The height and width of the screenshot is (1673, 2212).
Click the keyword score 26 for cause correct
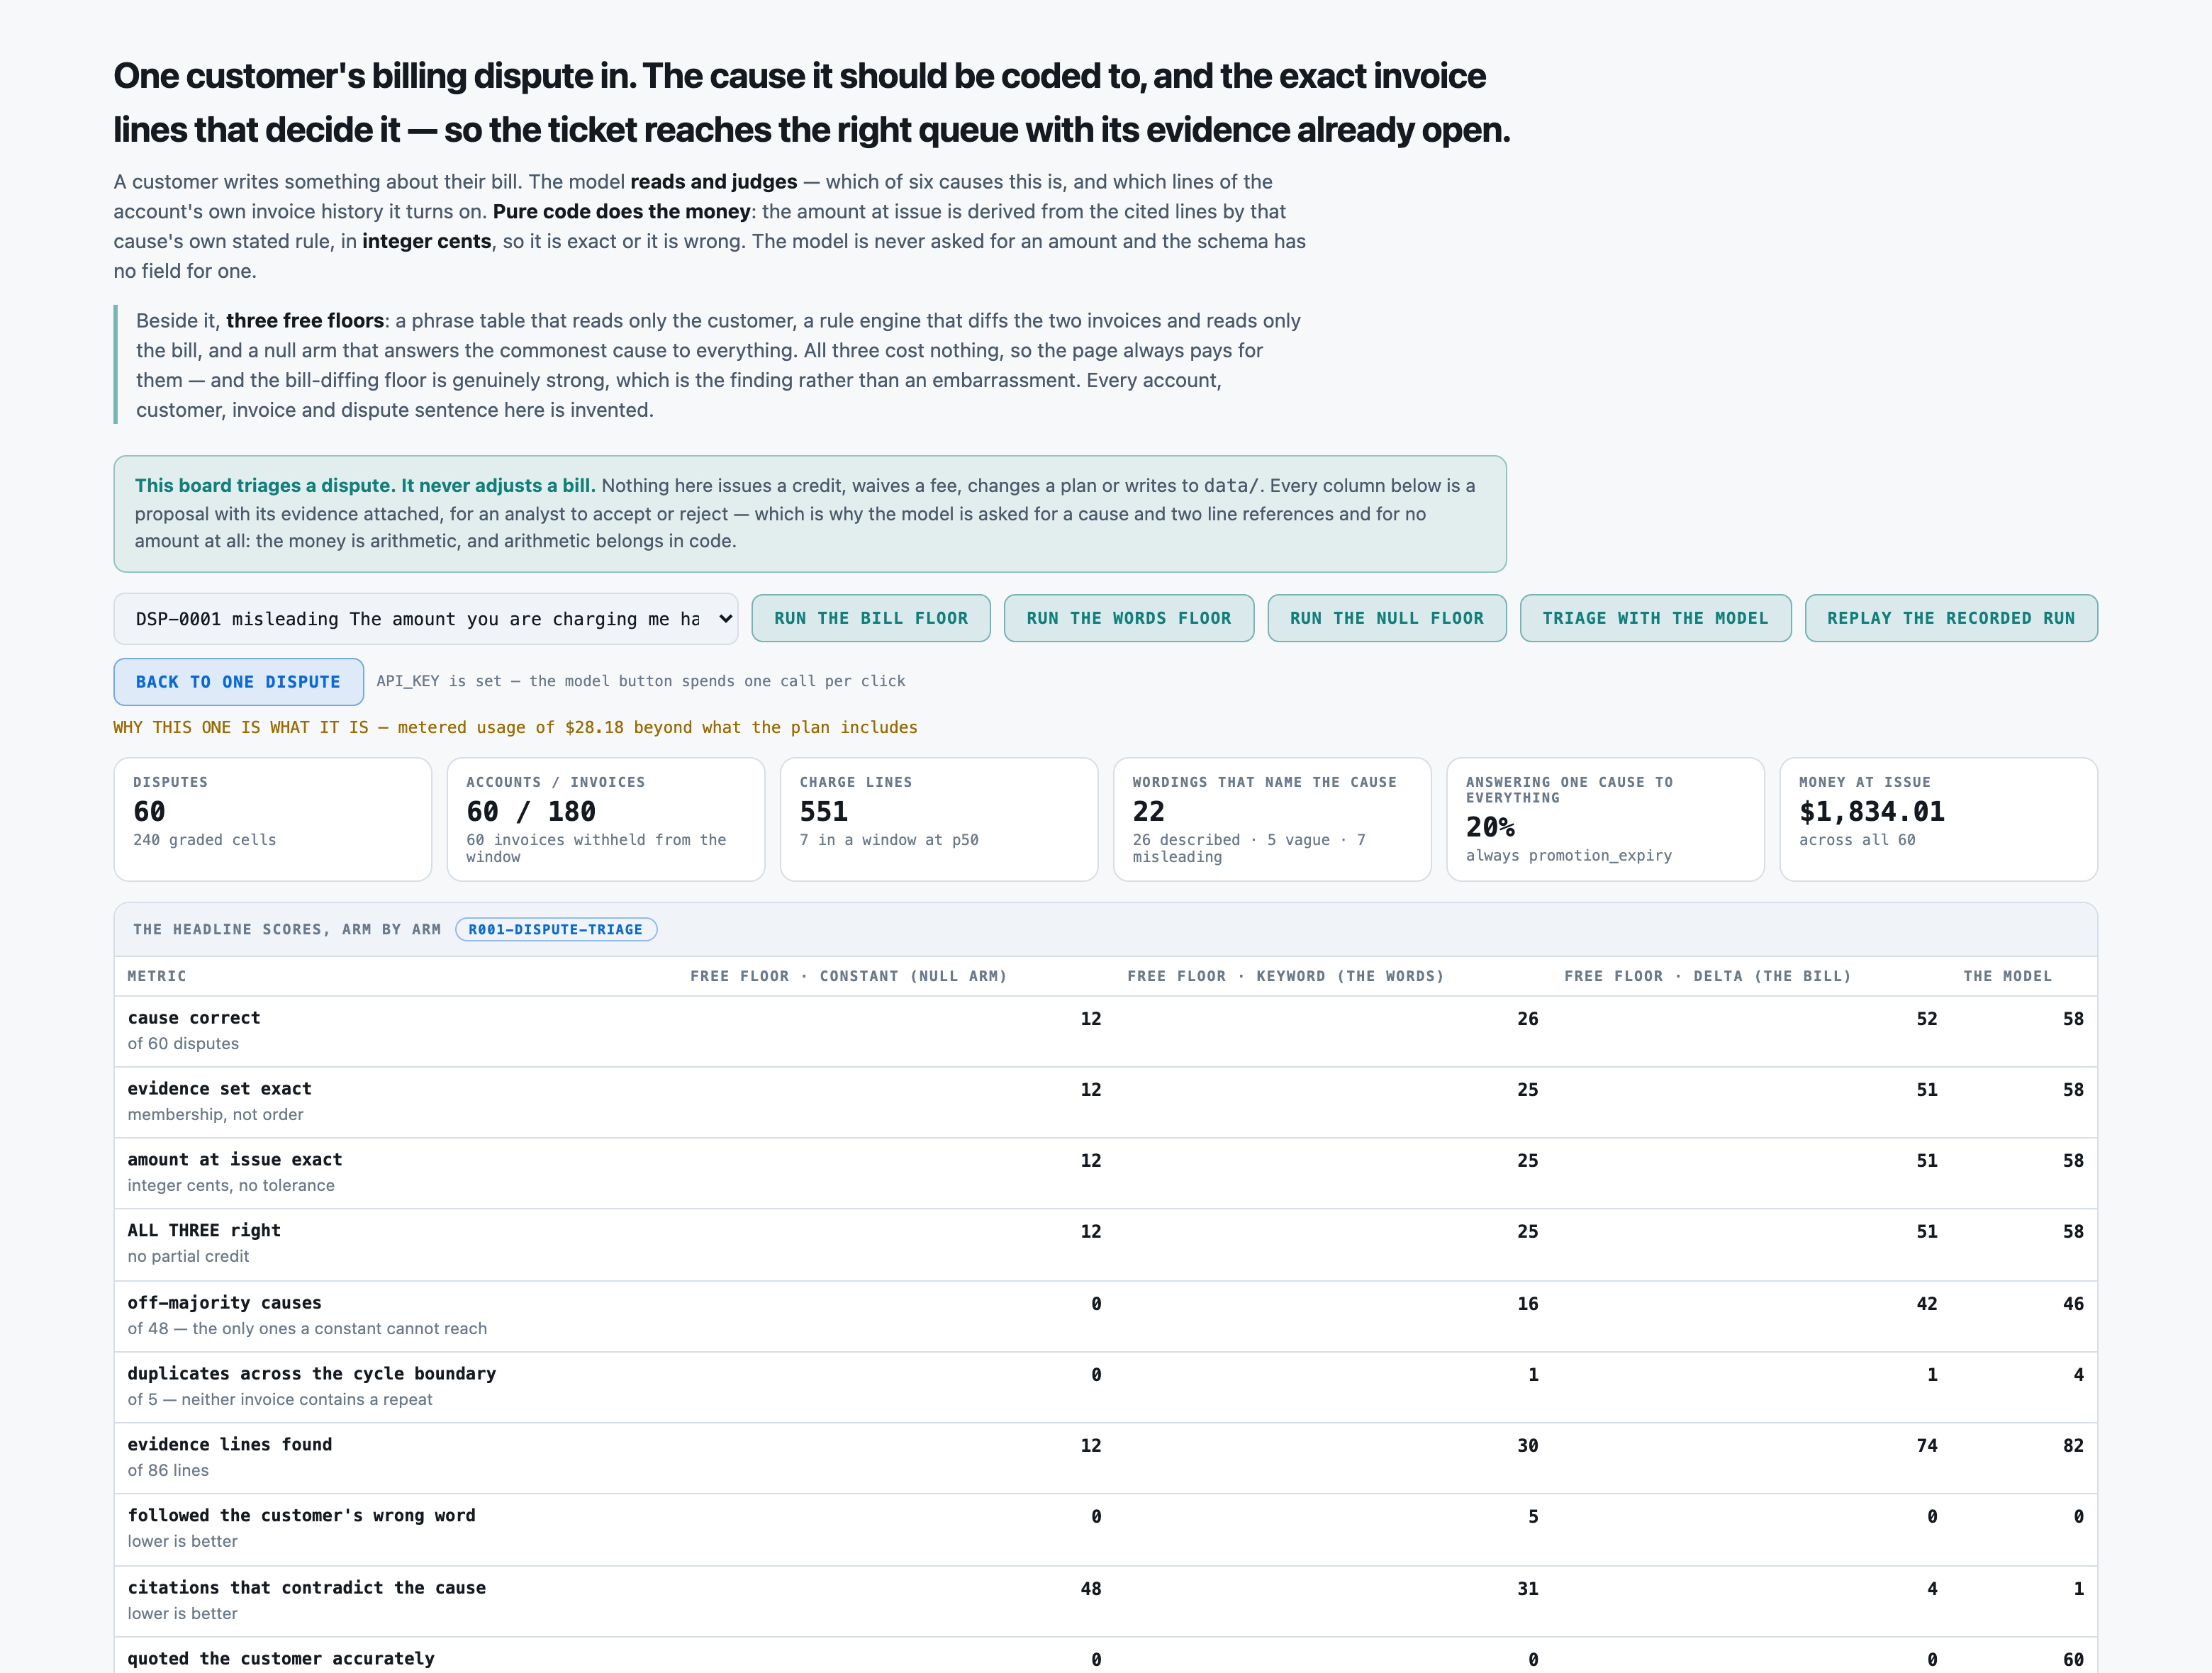[x=1528, y=1019]
